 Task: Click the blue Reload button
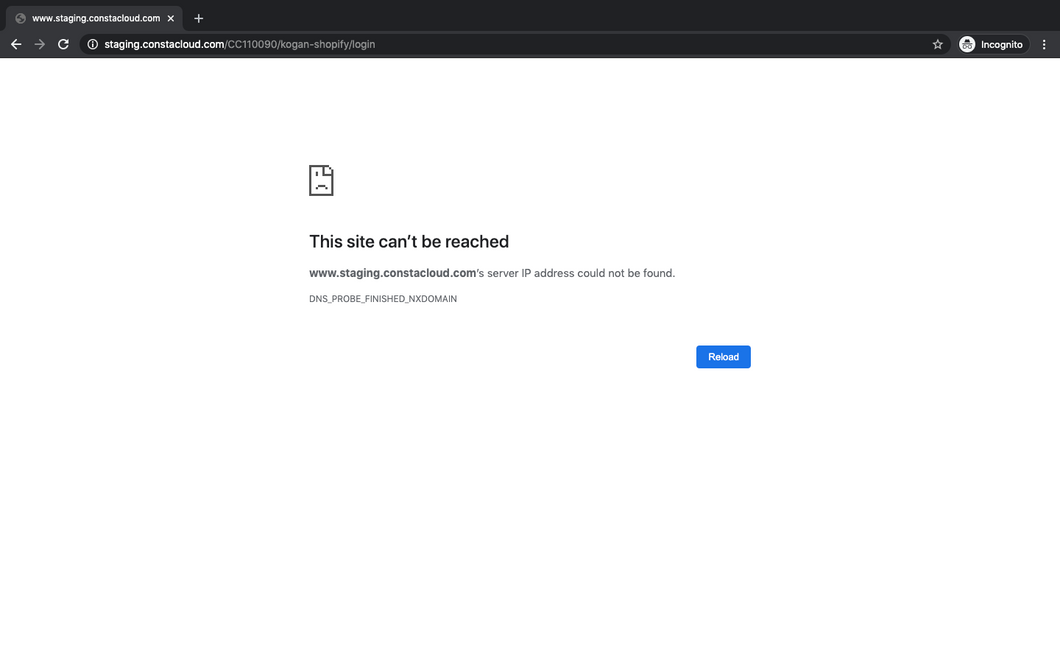[x=723, y=357]
